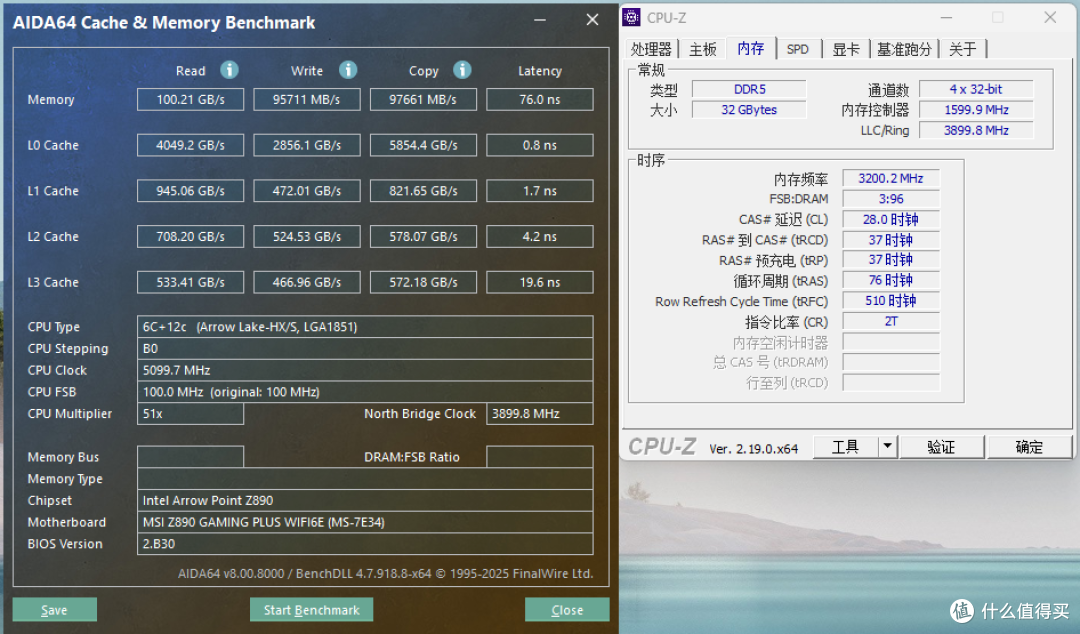Click the L1 Cache Write value 472.01 GB/s
The width and height of the screenshot is (1080, 634).
pos(307,191)
